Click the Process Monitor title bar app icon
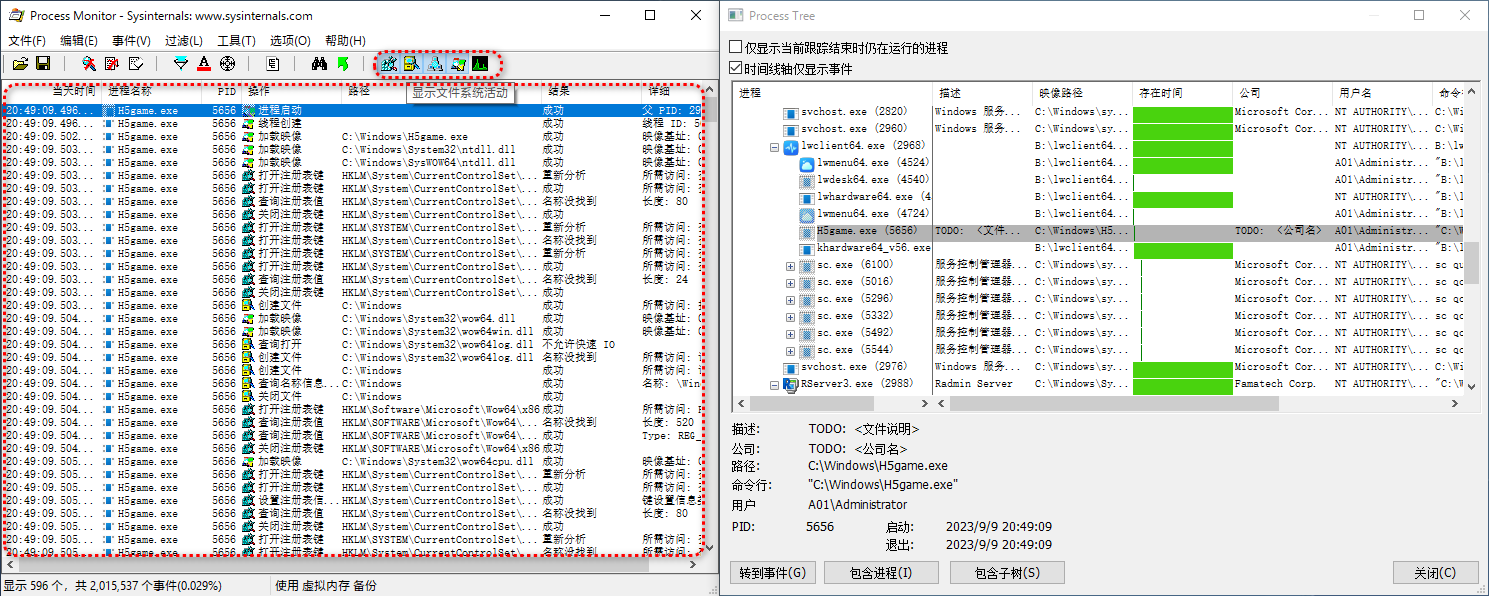Image resolution: width=1489 pixels, height=596 pixels. [x=16, y=16]
